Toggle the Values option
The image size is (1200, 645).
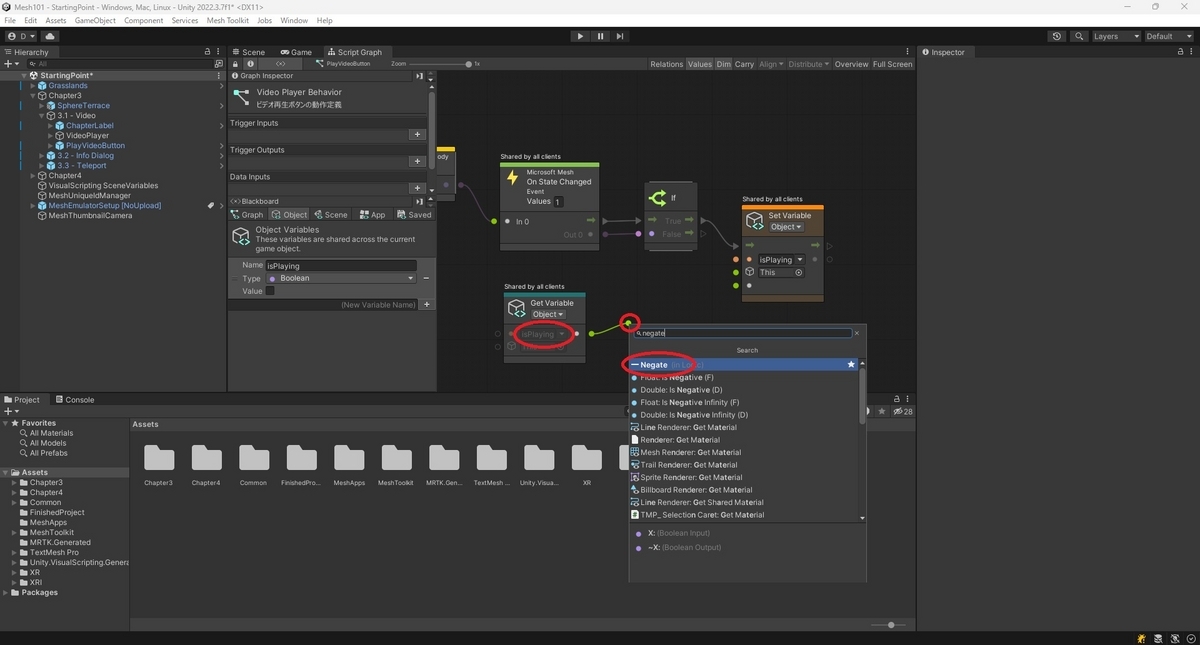700,64
